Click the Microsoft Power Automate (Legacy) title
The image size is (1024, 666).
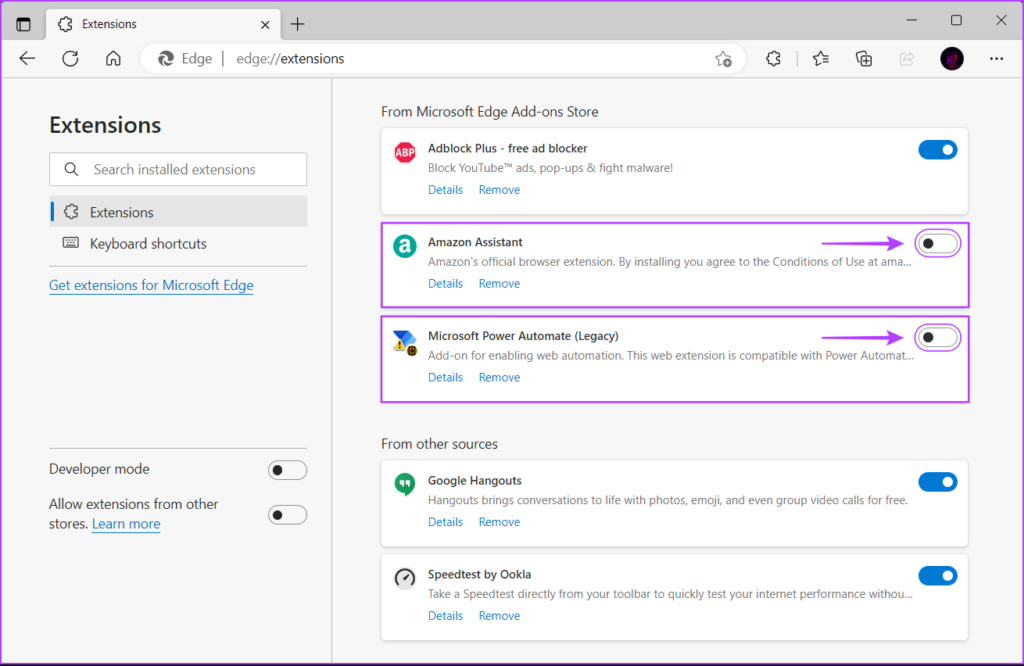click(523, 336)
